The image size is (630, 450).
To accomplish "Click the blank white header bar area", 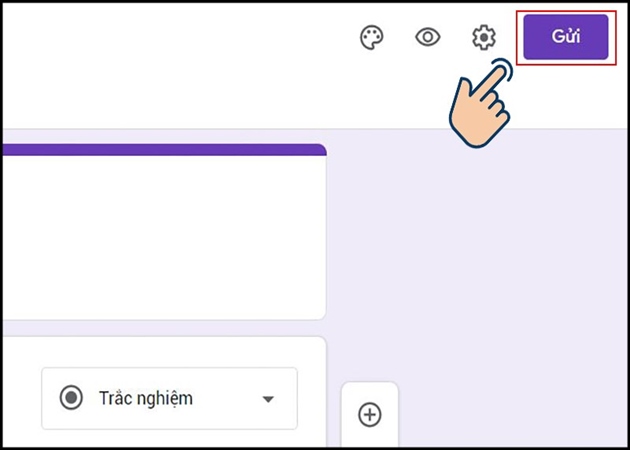I will point(177,66).
